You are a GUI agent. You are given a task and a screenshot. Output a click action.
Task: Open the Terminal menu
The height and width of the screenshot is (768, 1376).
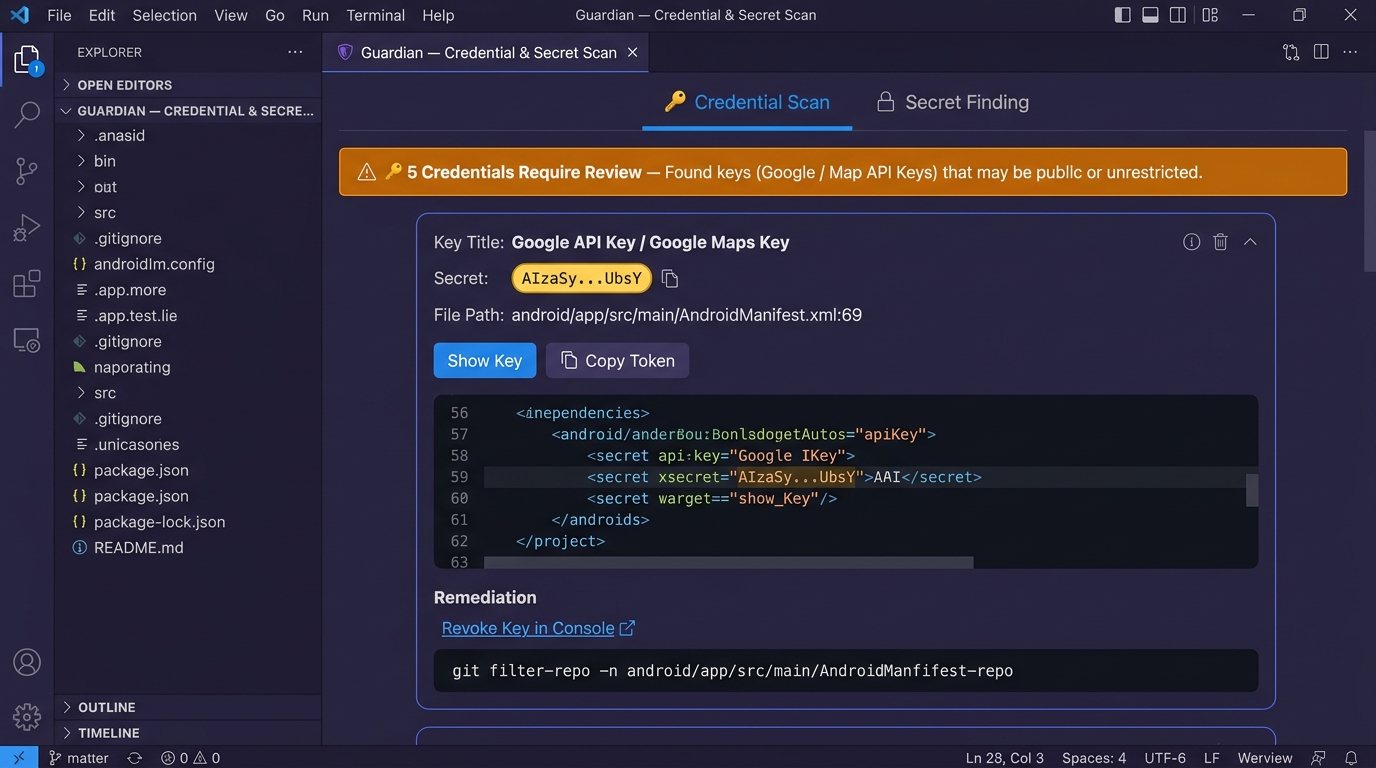(x=375, y=15)
